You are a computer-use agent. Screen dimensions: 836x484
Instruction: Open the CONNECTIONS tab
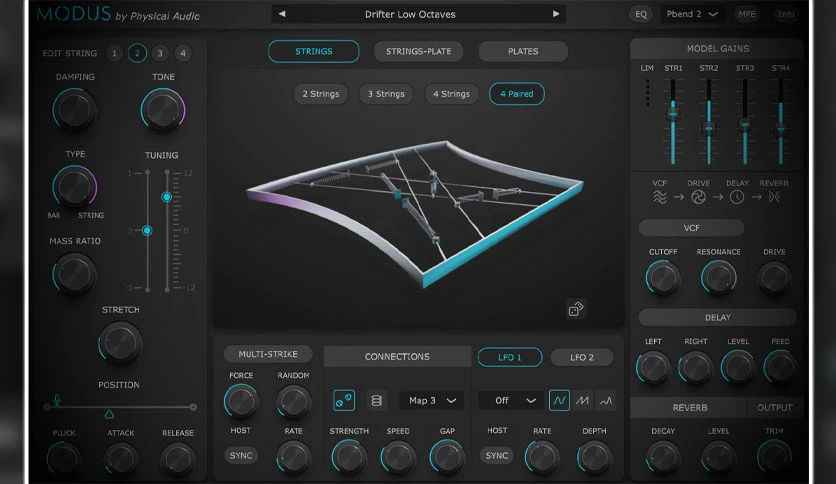click(x=397, y=357)
